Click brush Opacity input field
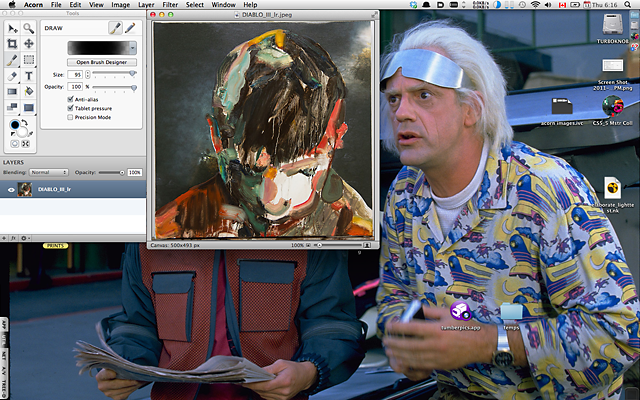This screenshot has height=400, width=640. 75,87
